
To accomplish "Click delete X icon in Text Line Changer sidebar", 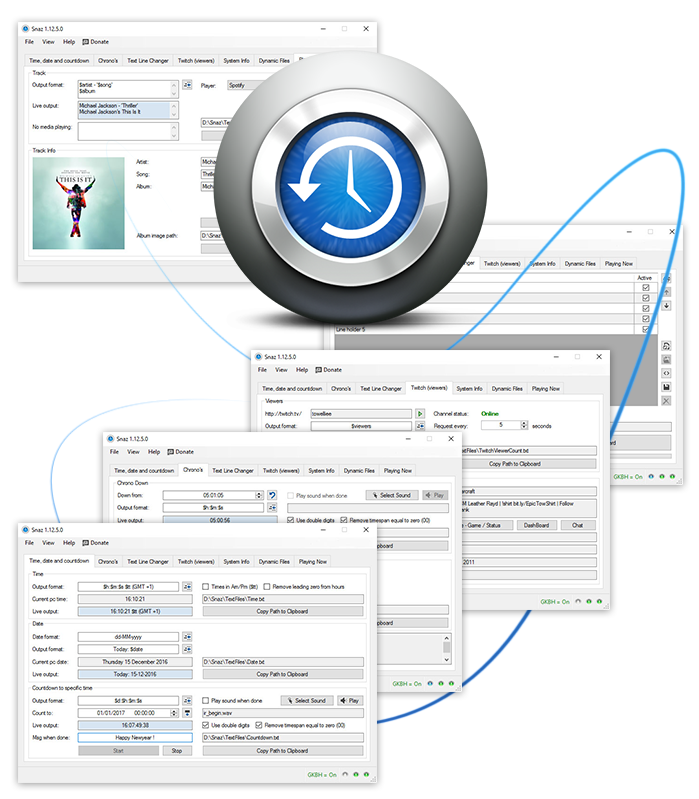I will pos(666,401).
